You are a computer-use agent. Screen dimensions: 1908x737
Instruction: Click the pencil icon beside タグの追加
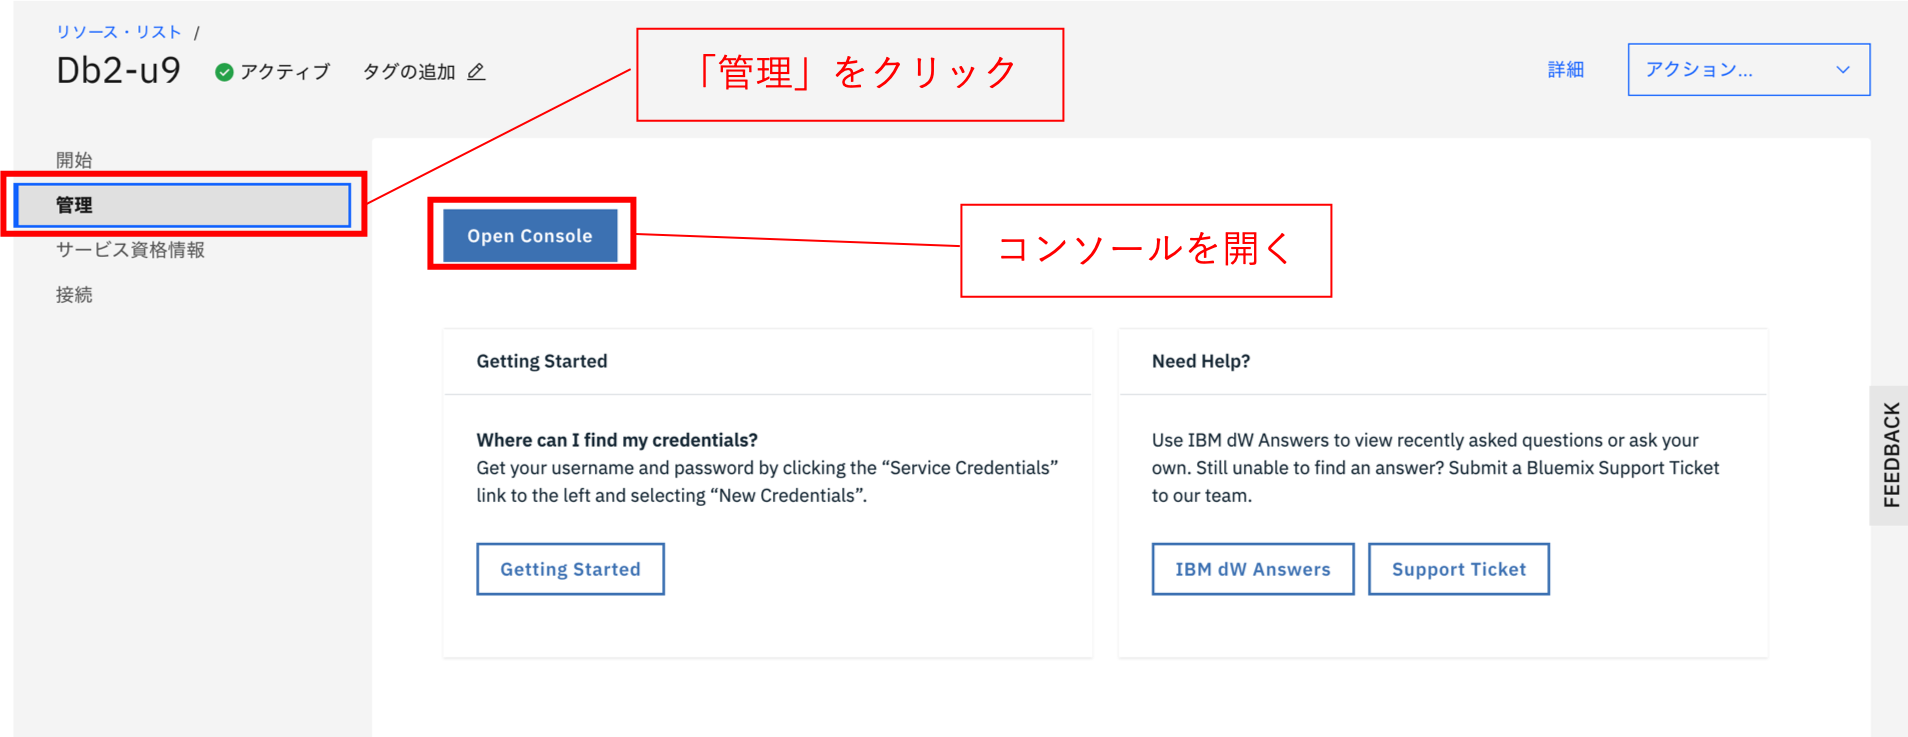pos(478,71)
